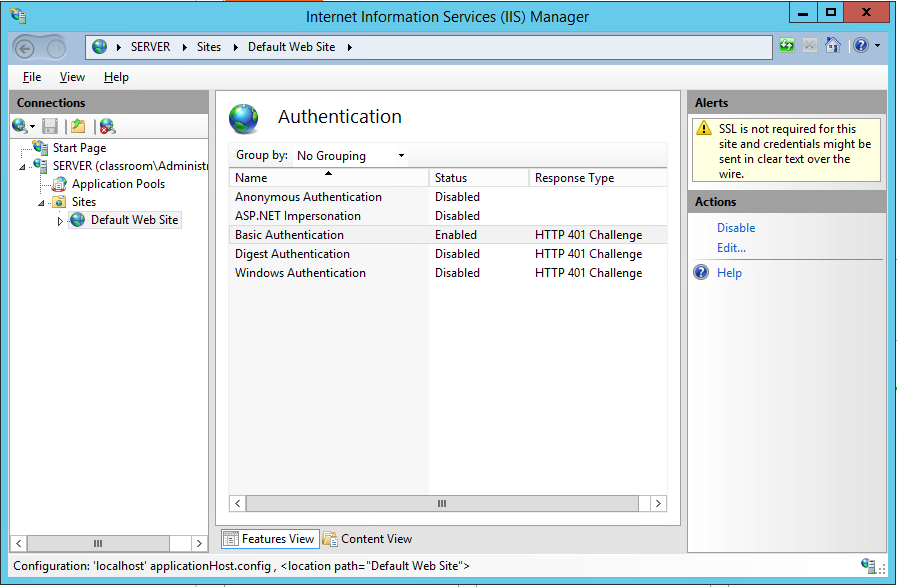Click the large Authentication globe icon
The height and width of the screenshot is (587, 897).
click(x=244, y=118)
